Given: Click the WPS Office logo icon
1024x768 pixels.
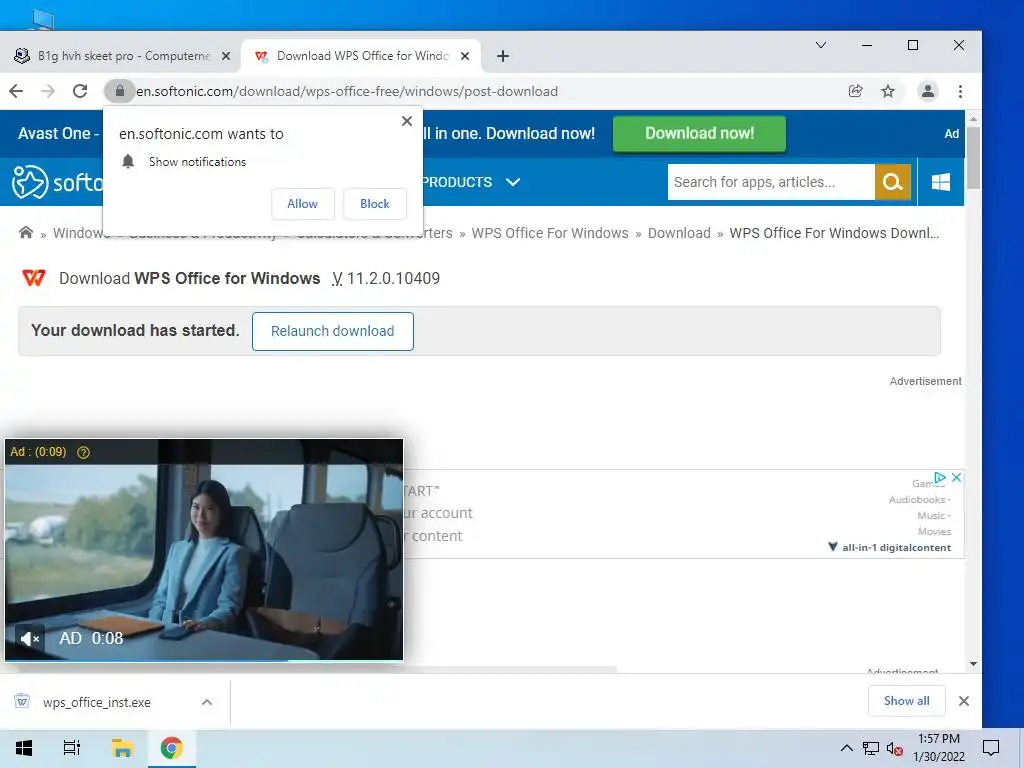Looking at the screenshot, I should pyautogui.click(x=34, y=278).
